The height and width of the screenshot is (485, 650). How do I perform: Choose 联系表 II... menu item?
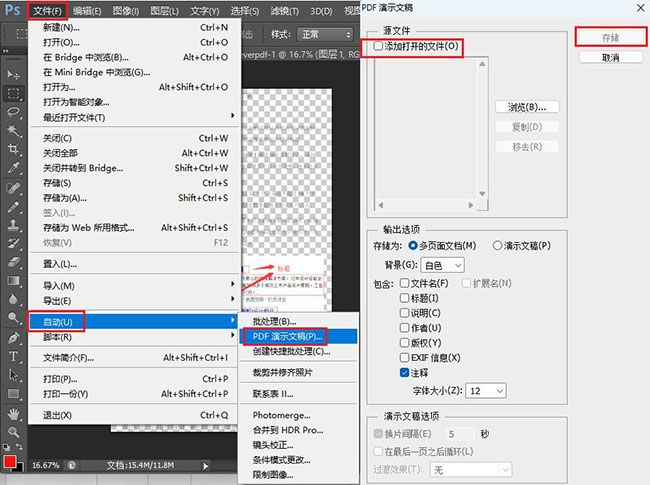298,393
